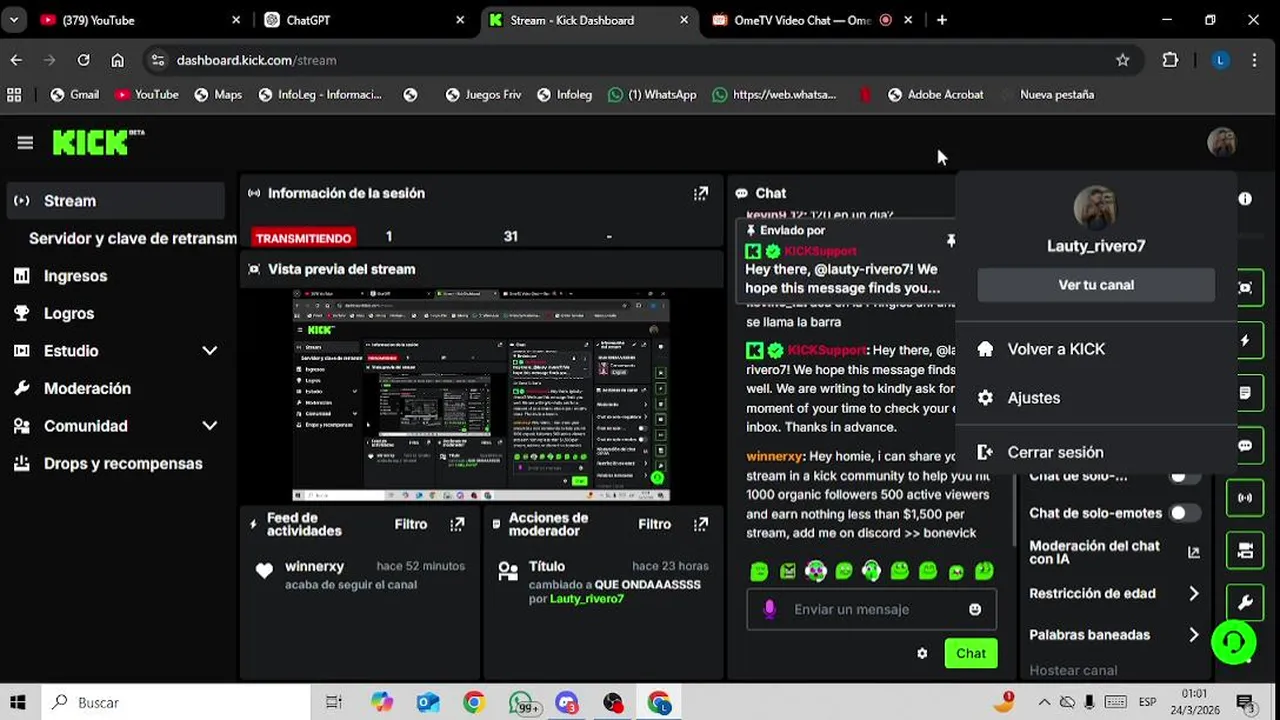This screenshot has height=720, width=1280.
Task: Open the green headset support bubble
Action: pos(1233,642)
